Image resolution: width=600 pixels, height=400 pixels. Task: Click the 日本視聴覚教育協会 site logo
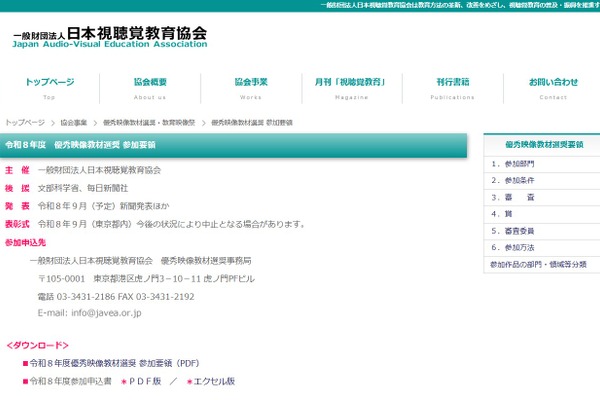click(110, 37)
